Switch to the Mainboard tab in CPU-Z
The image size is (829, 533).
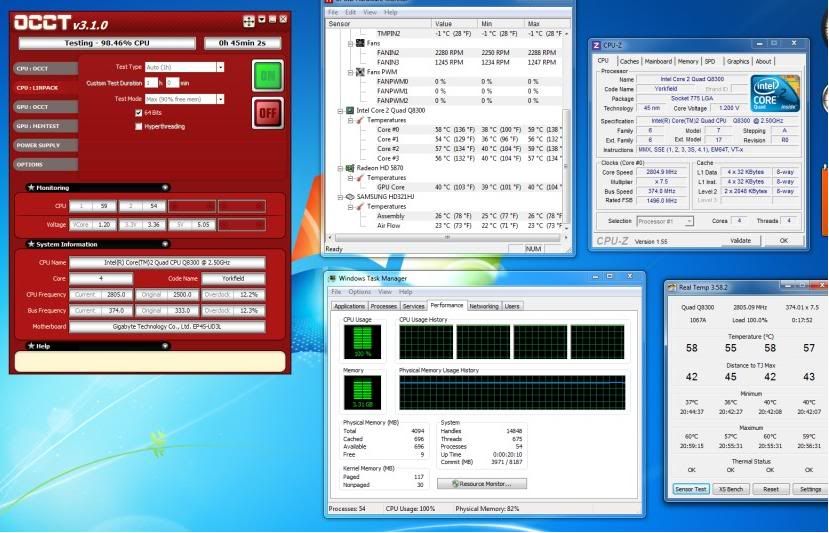(658, 61)
